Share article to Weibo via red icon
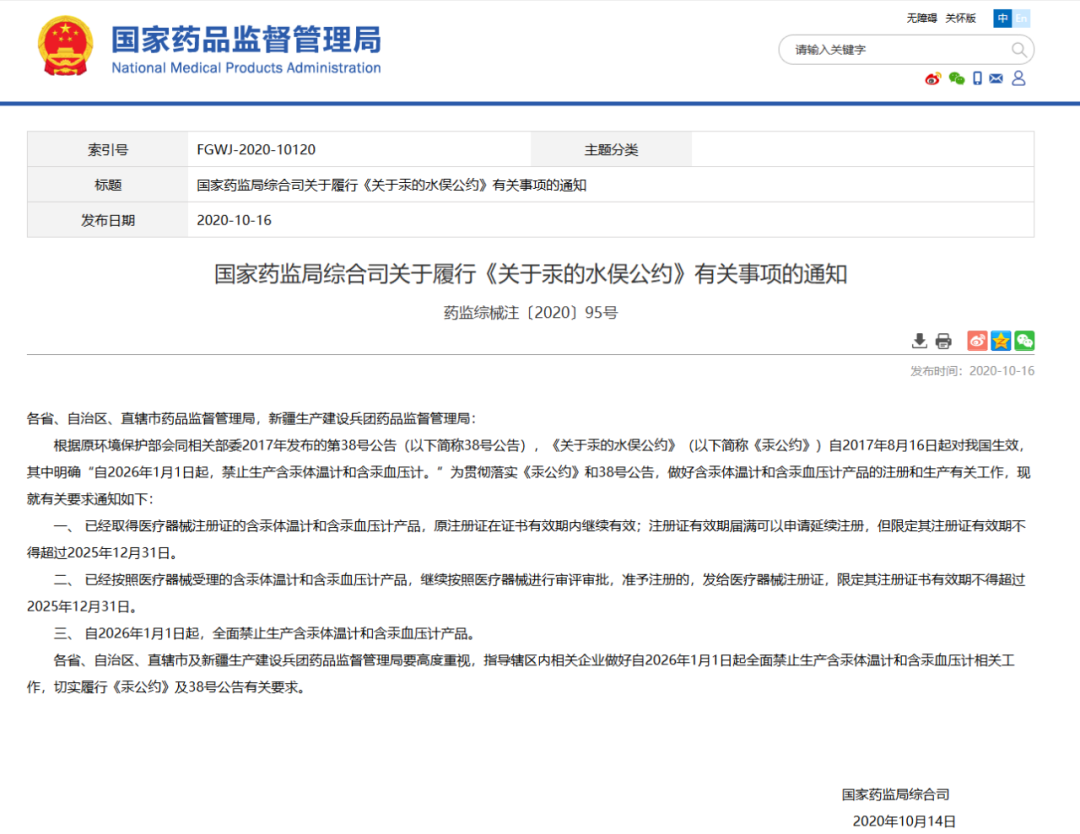This screenshot has width=1080, height=834. tap(977, 341)
